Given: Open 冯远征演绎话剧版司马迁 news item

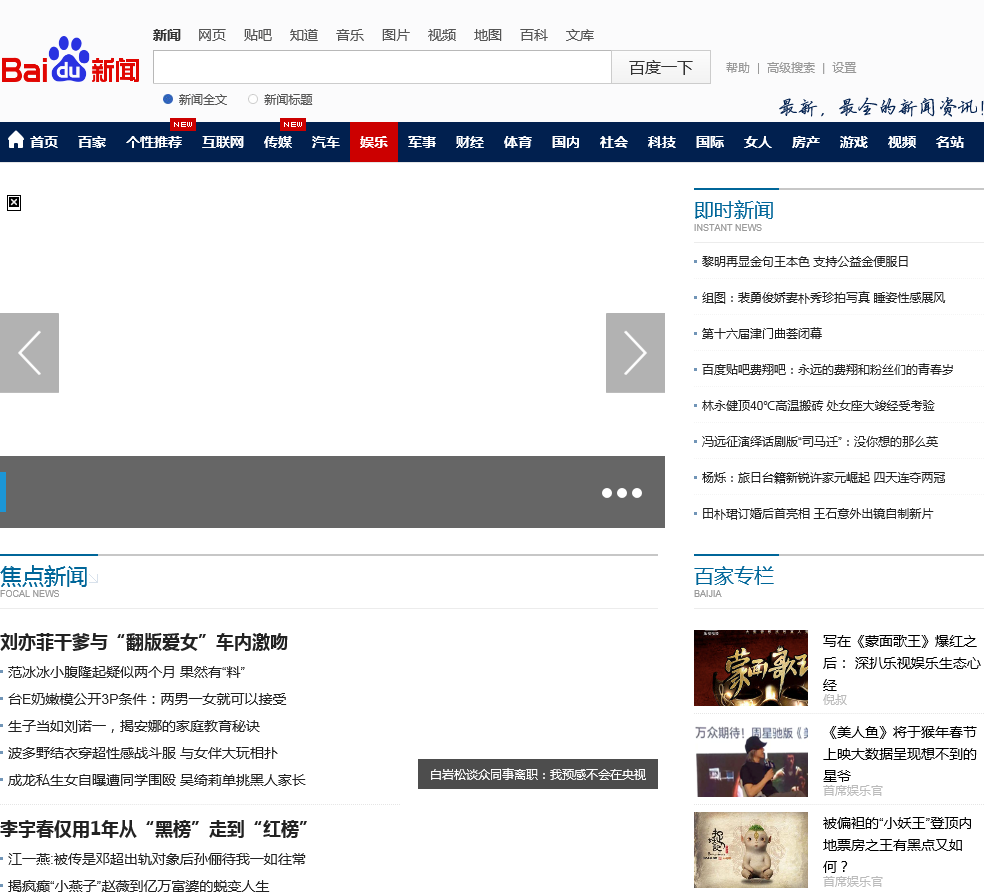Looking at the screenshot, I should click(820, 442).
